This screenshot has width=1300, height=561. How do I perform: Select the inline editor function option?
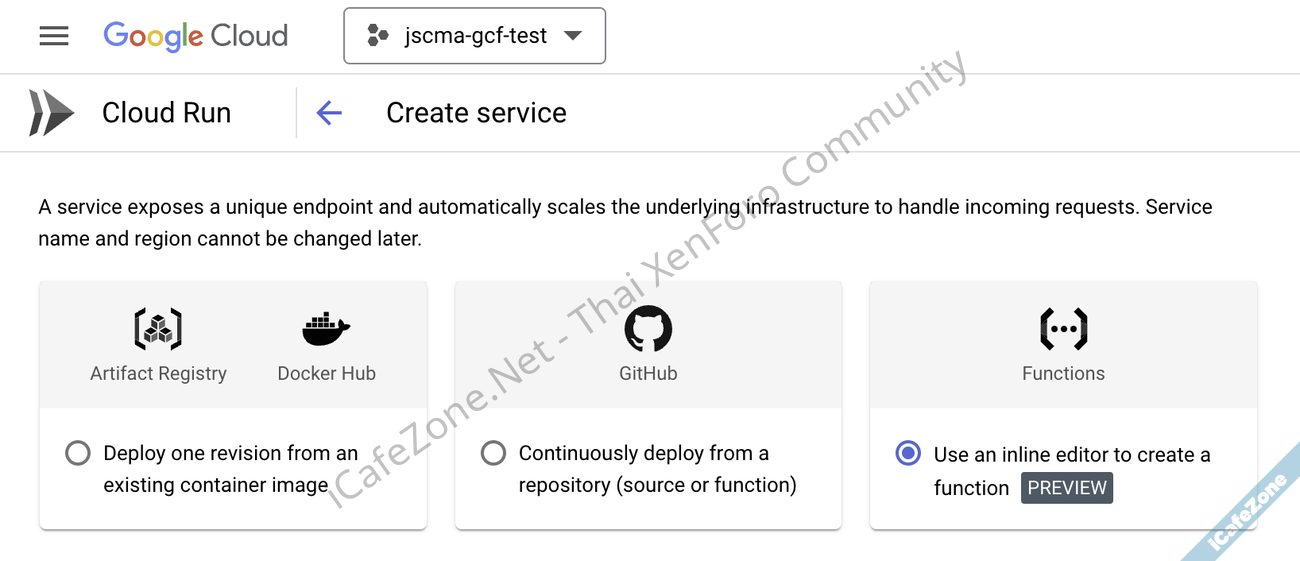click(908, 453)
